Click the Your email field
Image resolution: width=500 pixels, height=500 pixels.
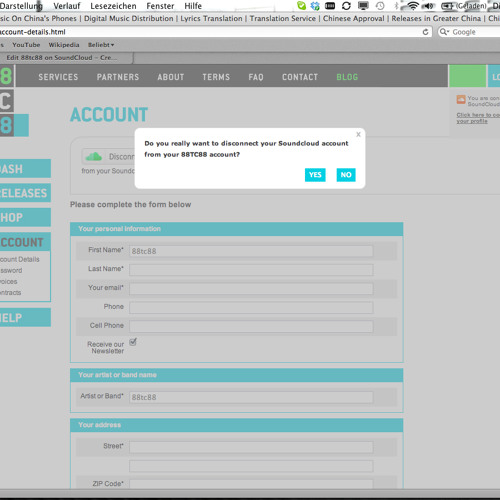click(251, 289)
